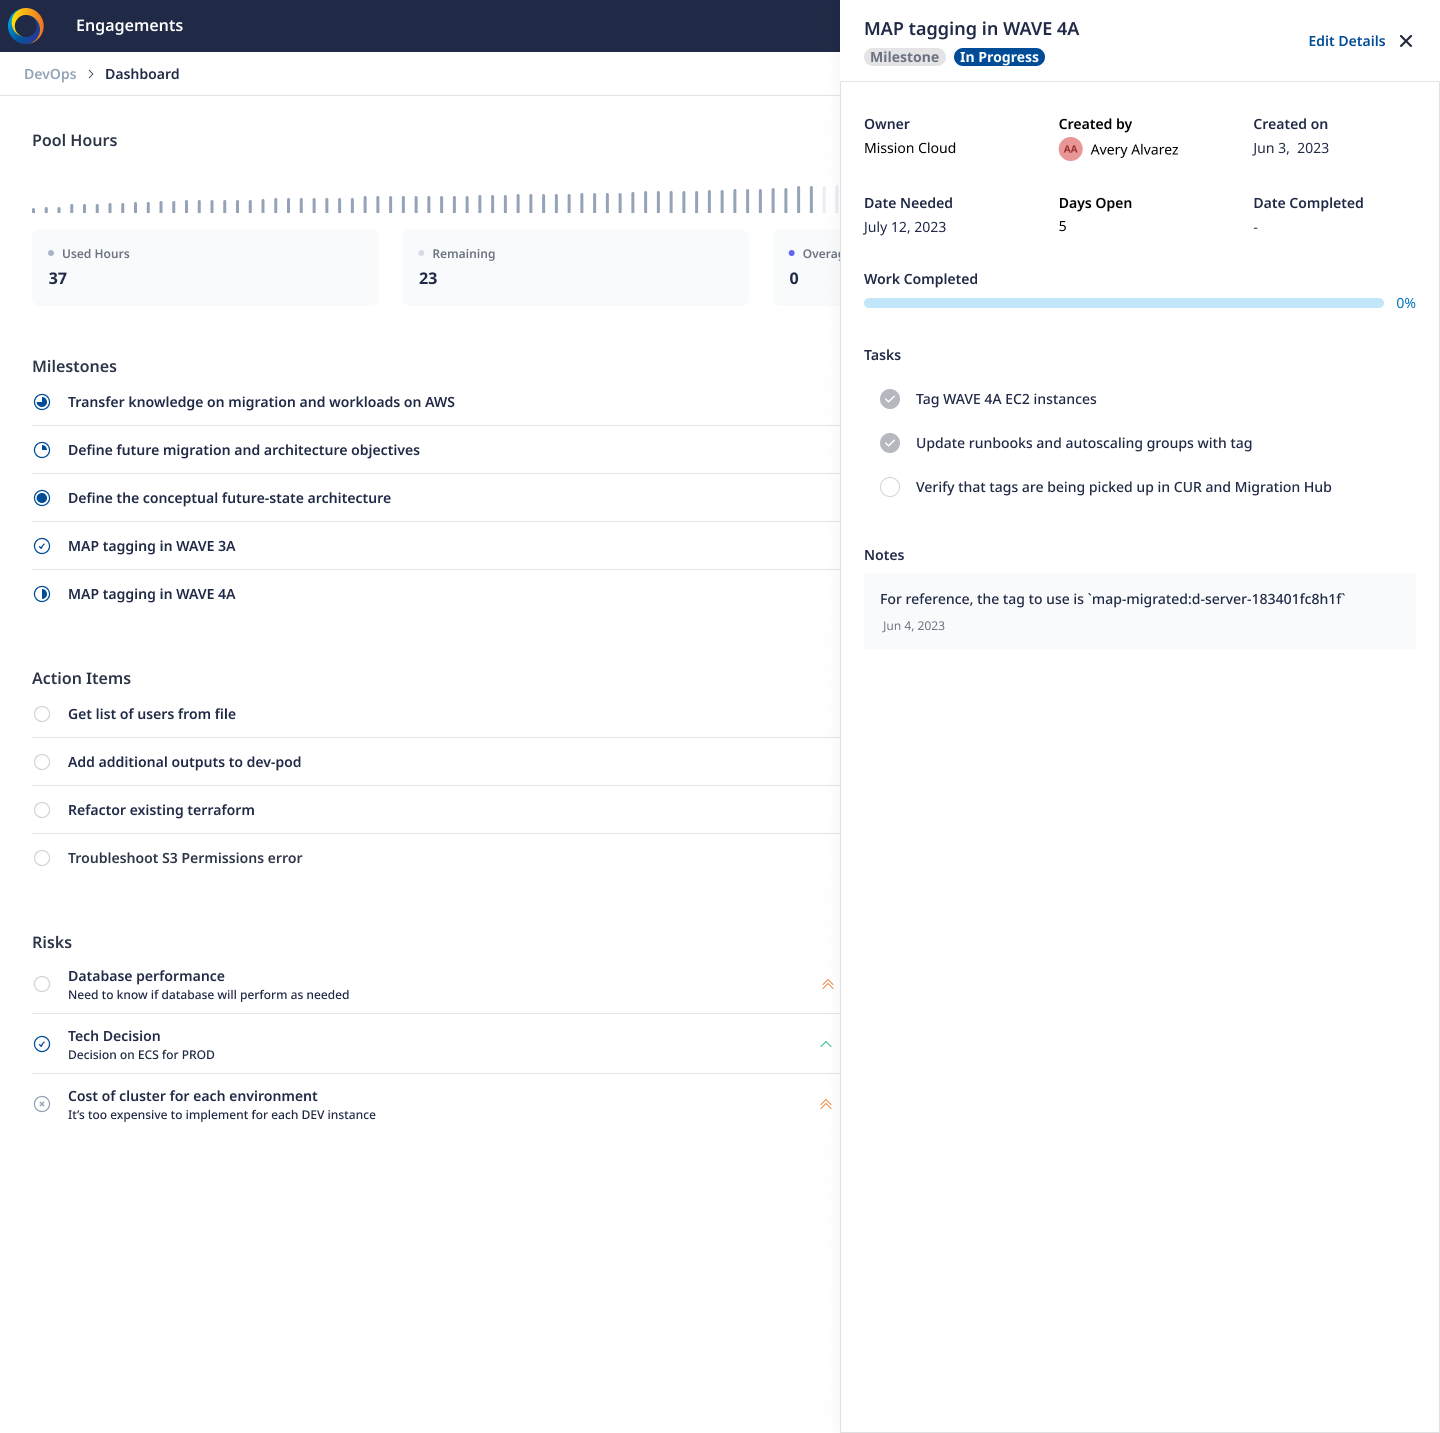Toggle the Update runbooks and autoscaling task
The height and width of the screenshot is (1433, 1440).
coord(890,443)
